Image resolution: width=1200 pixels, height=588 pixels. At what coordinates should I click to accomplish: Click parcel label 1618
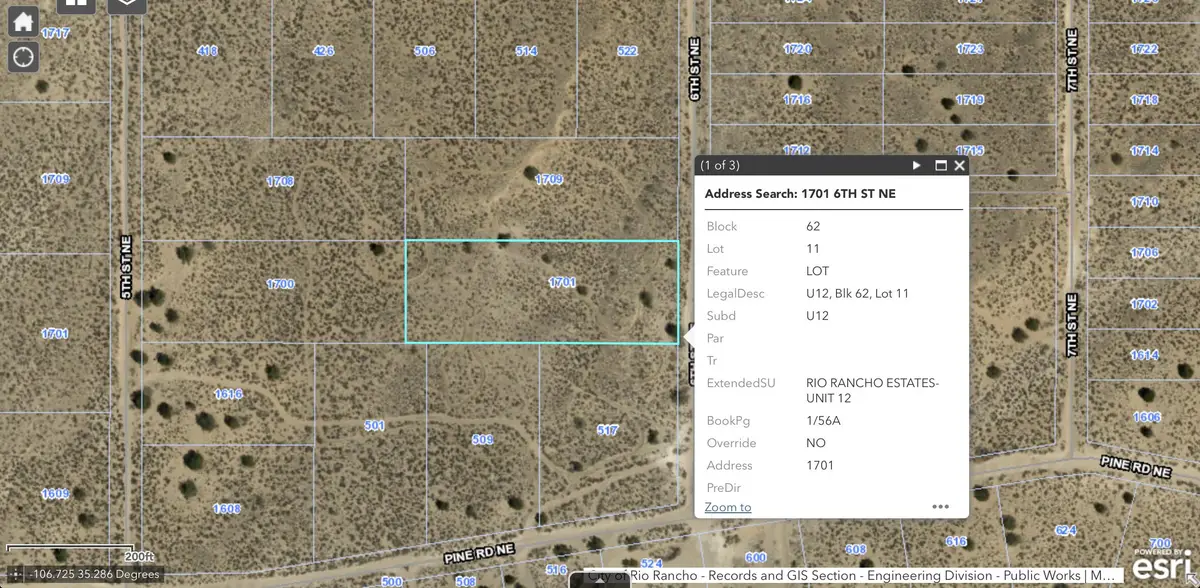click(x=228, y=394)
